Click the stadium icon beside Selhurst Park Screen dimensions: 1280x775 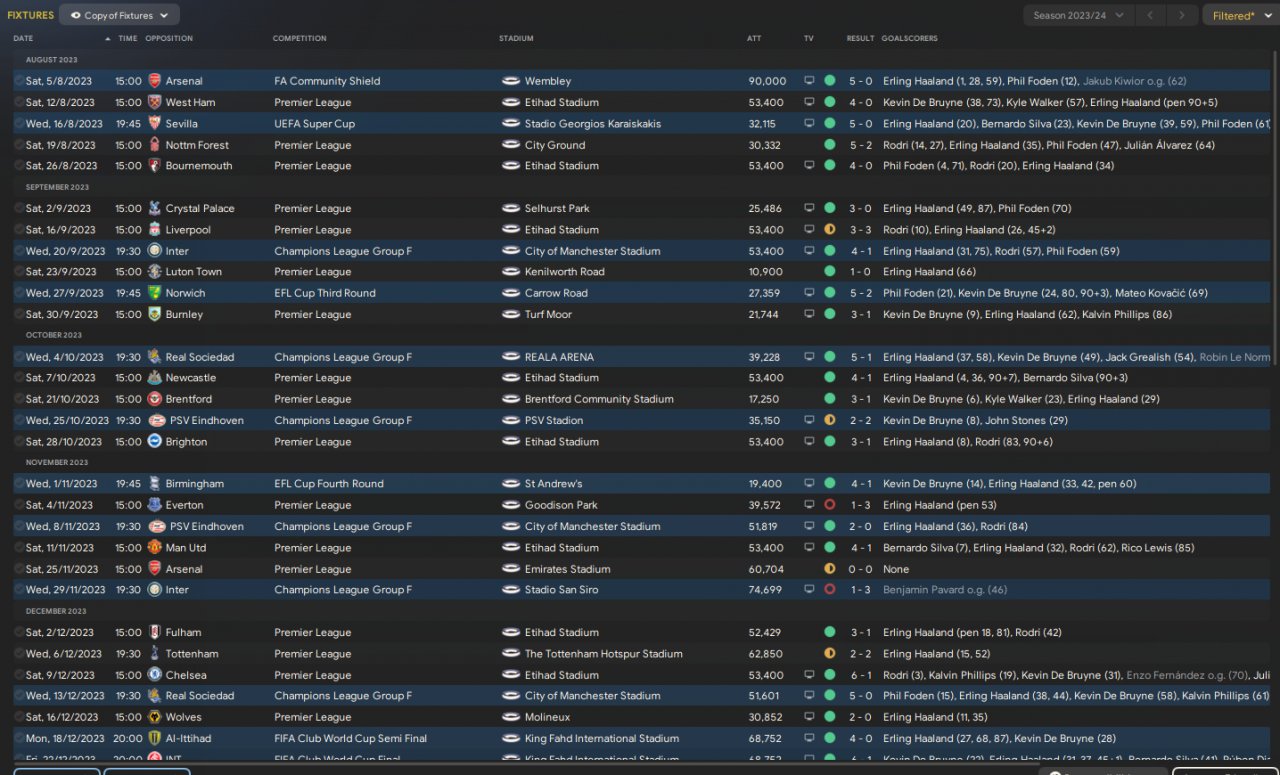point(510,209)
